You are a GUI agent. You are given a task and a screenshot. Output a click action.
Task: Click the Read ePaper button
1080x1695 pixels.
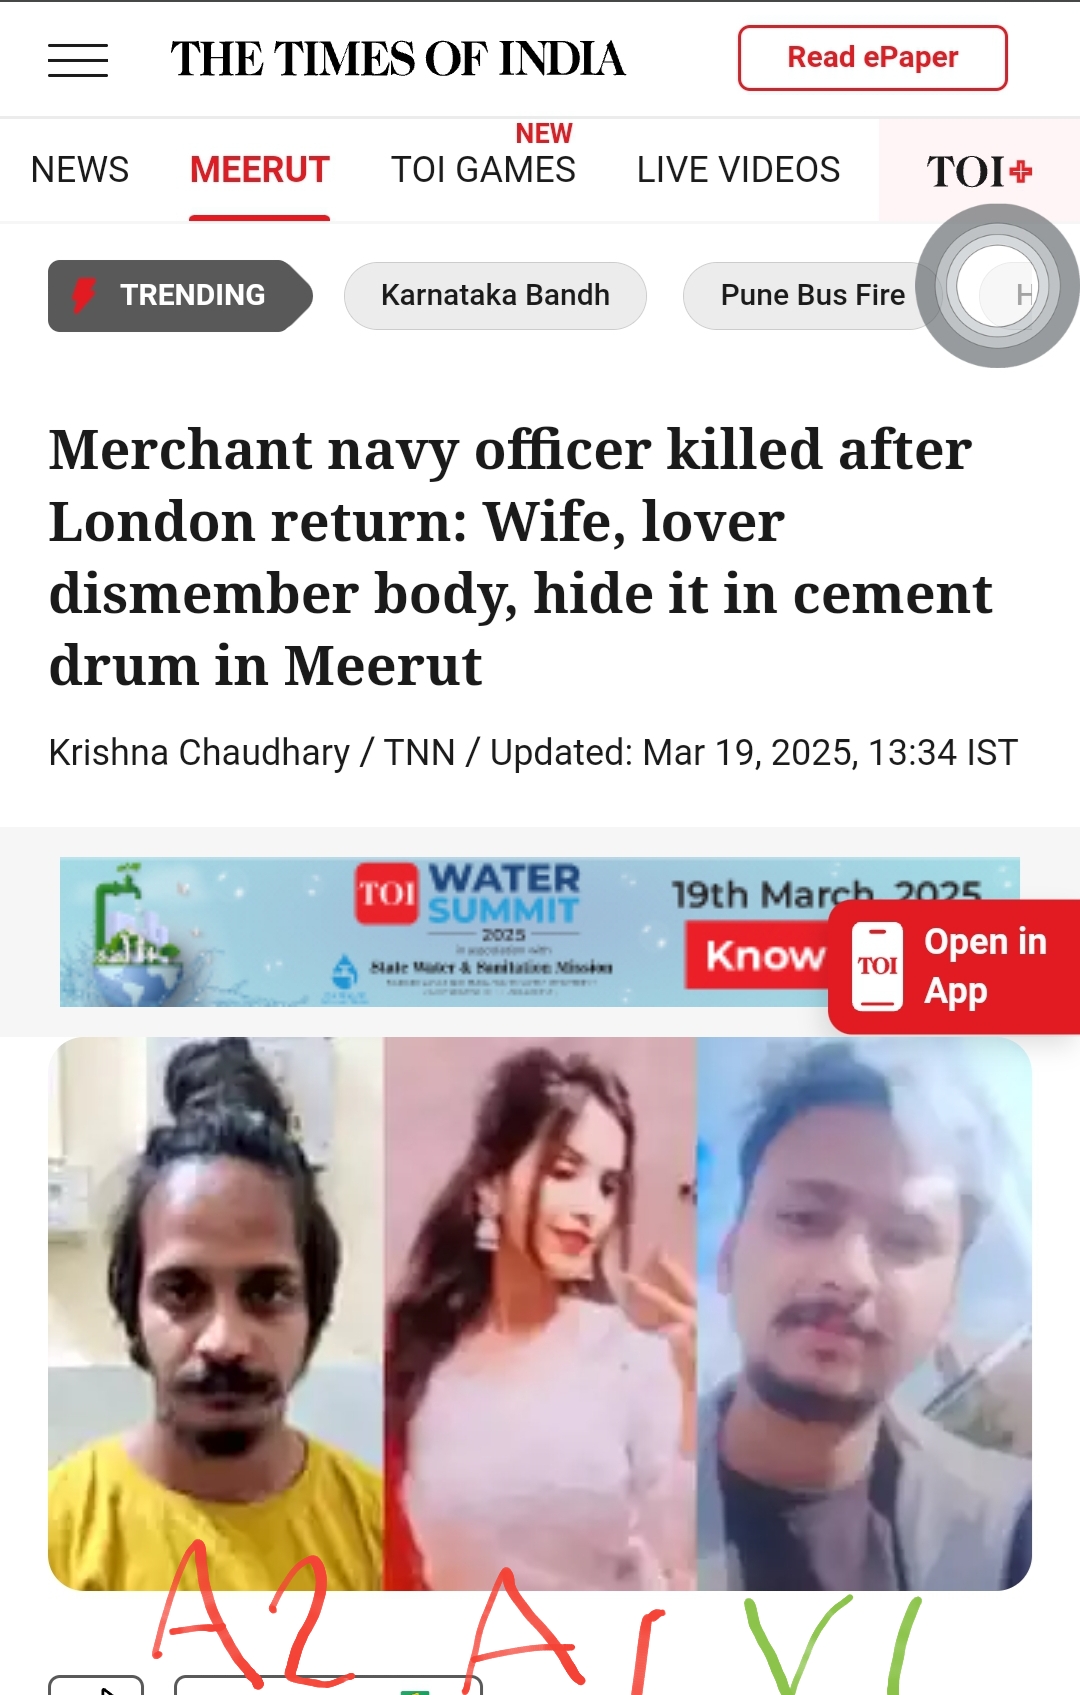[873, 58]
